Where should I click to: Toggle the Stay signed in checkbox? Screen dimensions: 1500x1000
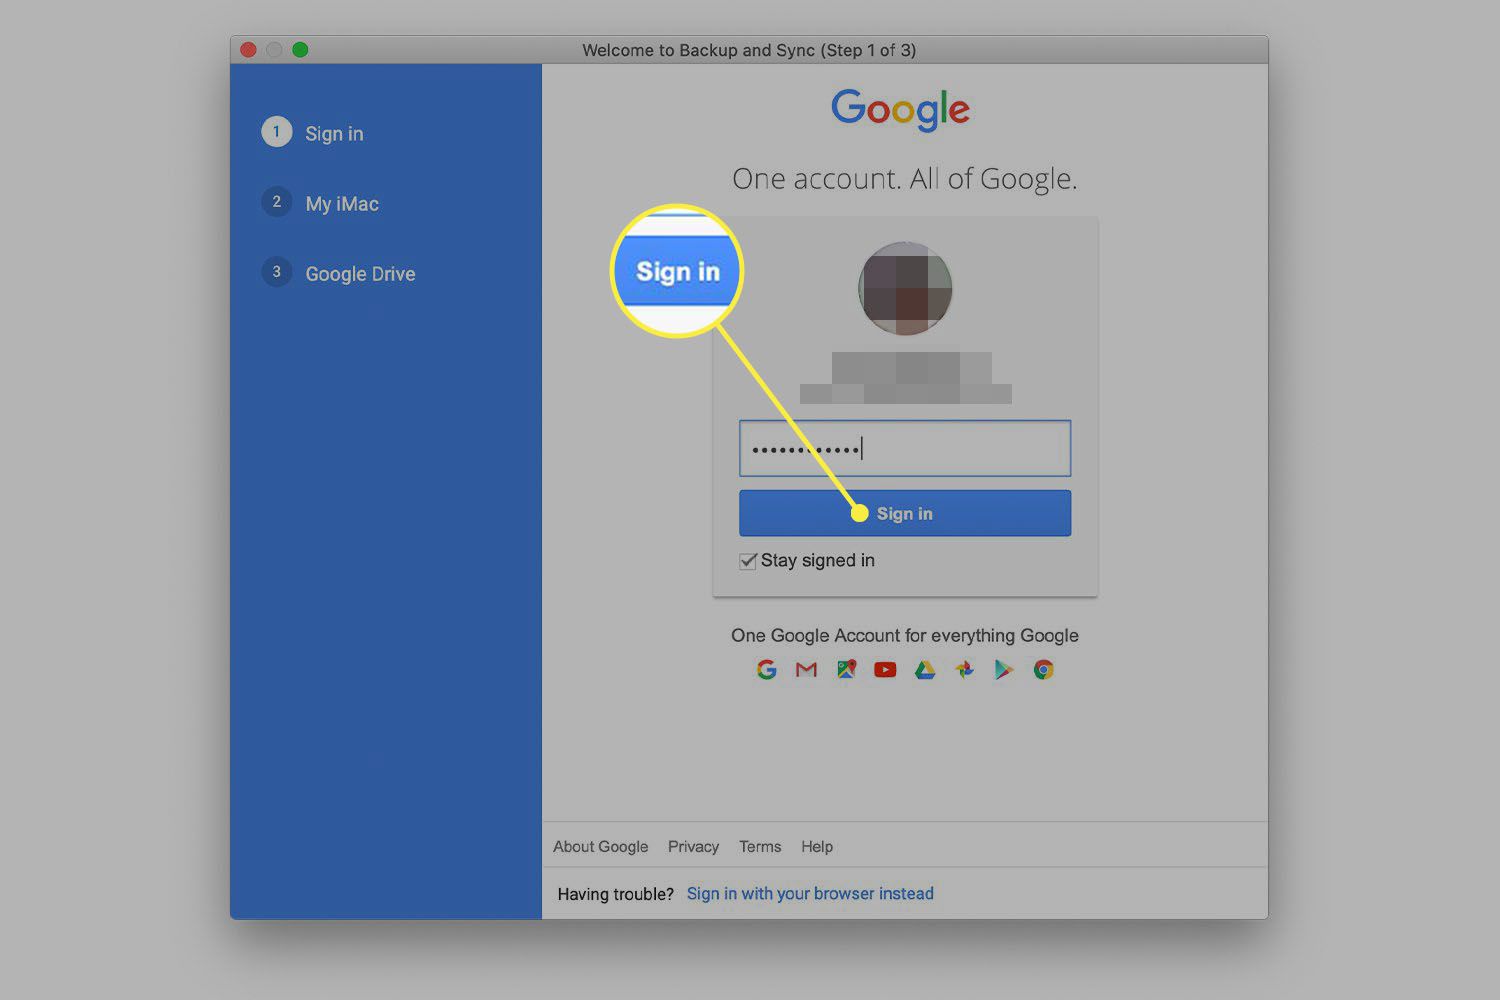747,561
